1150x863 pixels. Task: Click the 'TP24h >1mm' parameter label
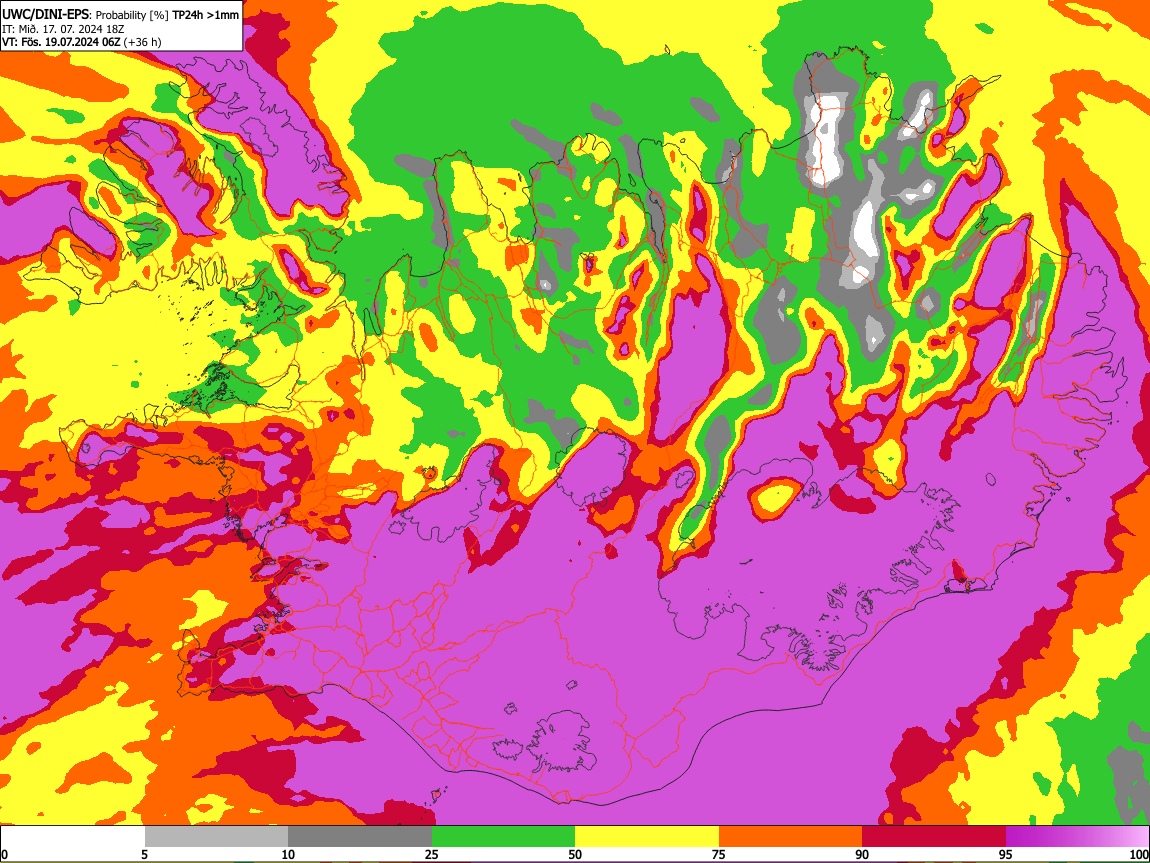click(x=205, y=15)
